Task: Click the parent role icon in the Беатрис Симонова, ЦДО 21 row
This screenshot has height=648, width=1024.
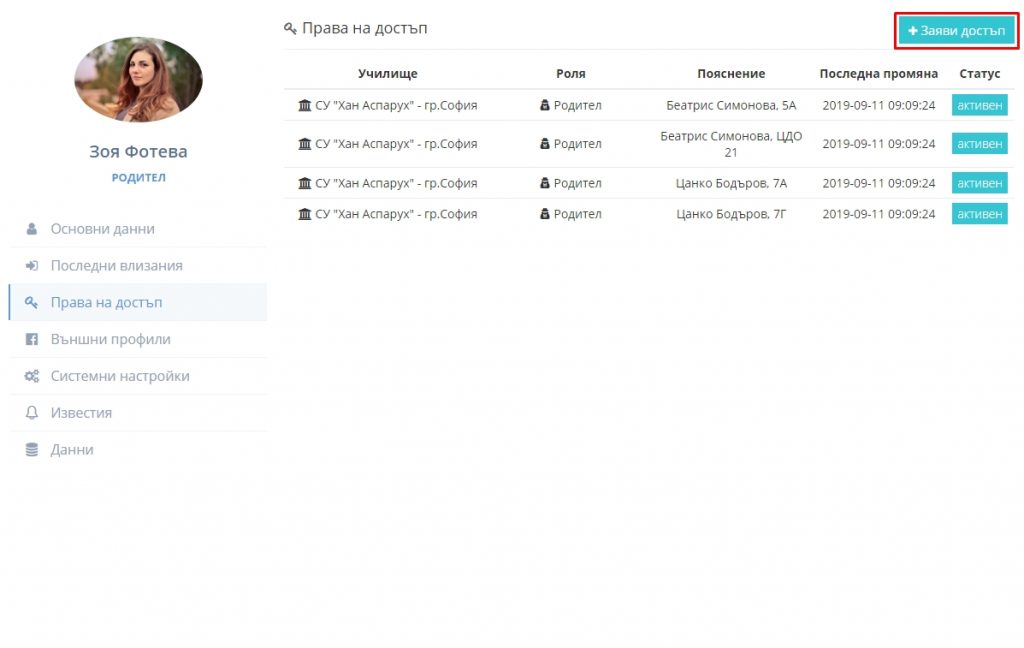Action: click(545, 144)
